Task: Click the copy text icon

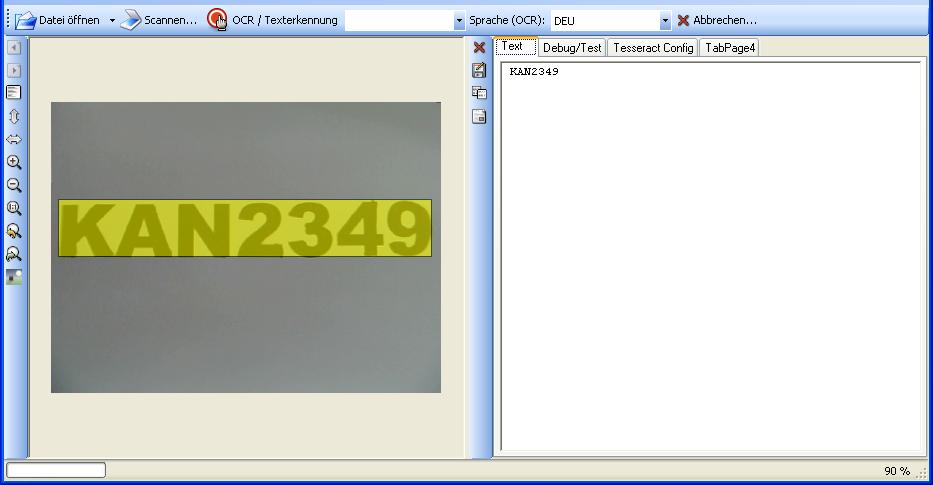Action: coord(479,93)
